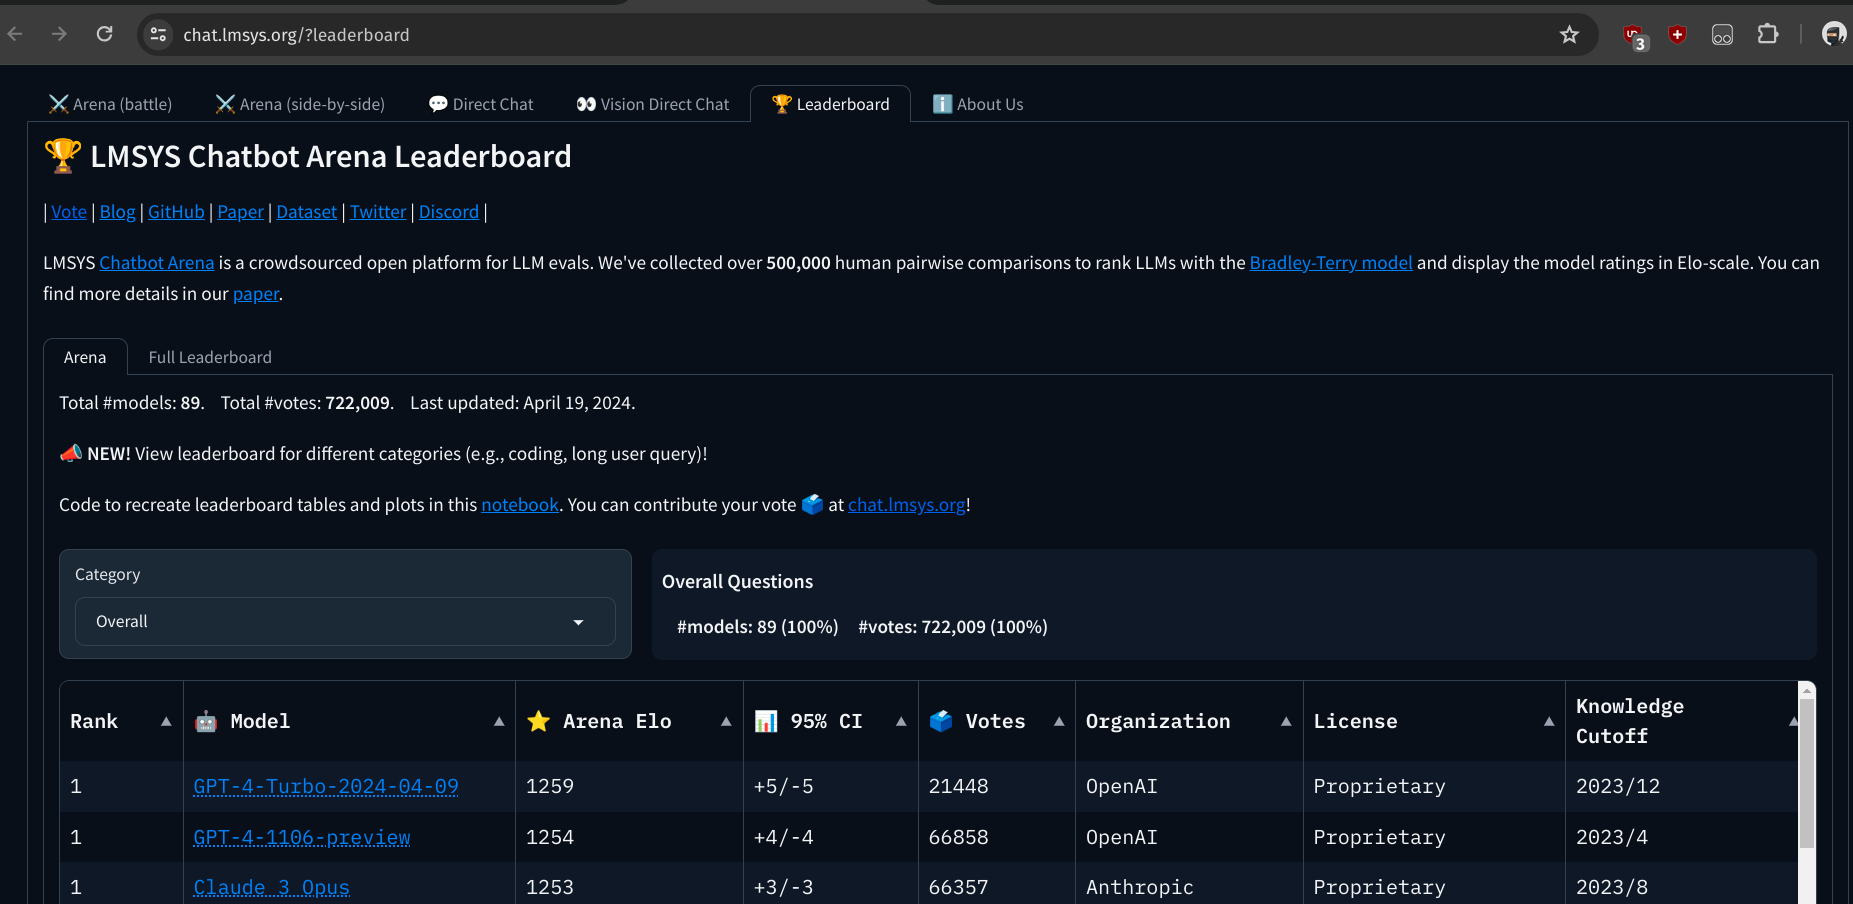Click knowledge cutoff 2023/12
Image resolution: width=1853 pixels, height=904 pixels.
click(1618, 786)
